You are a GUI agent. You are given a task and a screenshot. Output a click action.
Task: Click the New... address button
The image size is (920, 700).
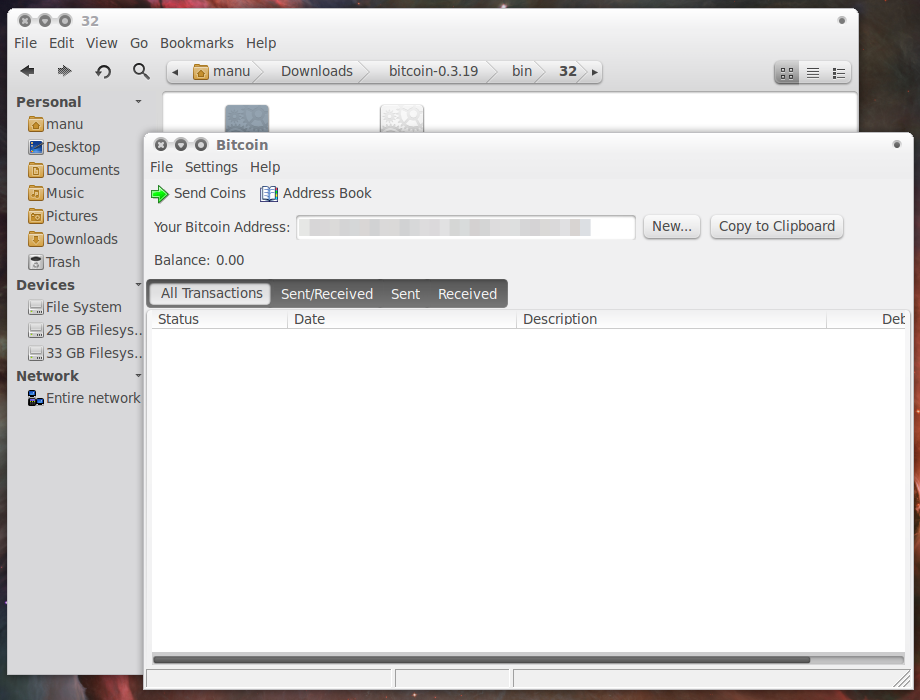672,226
